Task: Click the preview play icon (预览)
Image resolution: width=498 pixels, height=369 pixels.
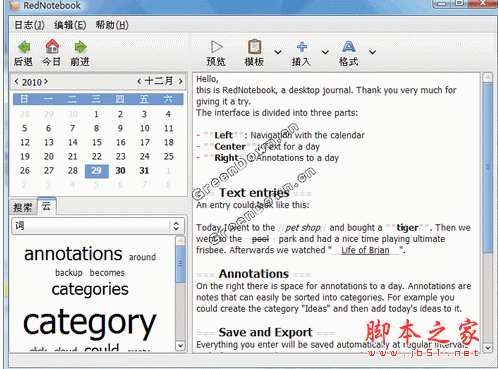Action: (217, 47)
